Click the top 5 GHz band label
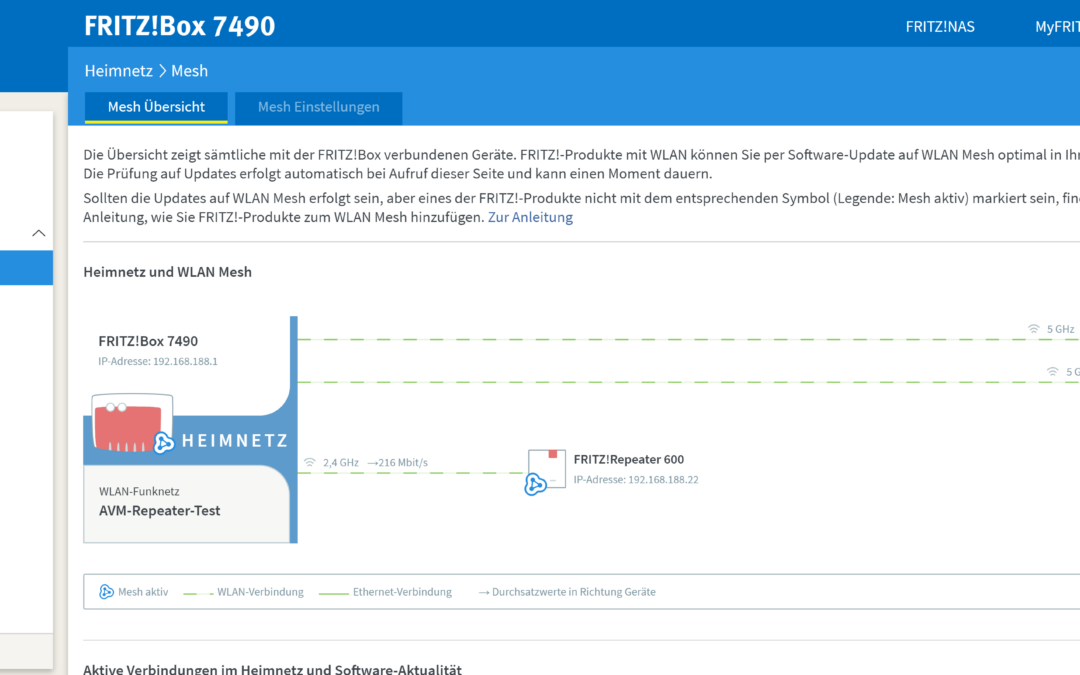This screenshot has width=1080, height=675. 1061,329
